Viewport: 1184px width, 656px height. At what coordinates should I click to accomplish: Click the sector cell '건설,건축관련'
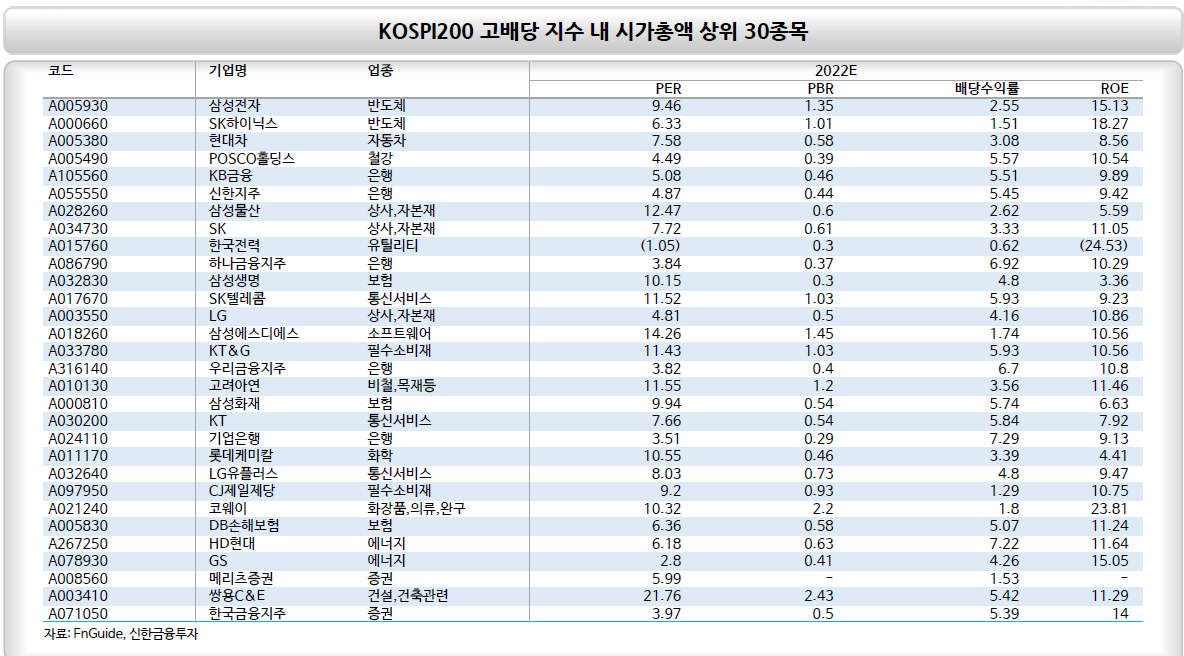(408, 596)
